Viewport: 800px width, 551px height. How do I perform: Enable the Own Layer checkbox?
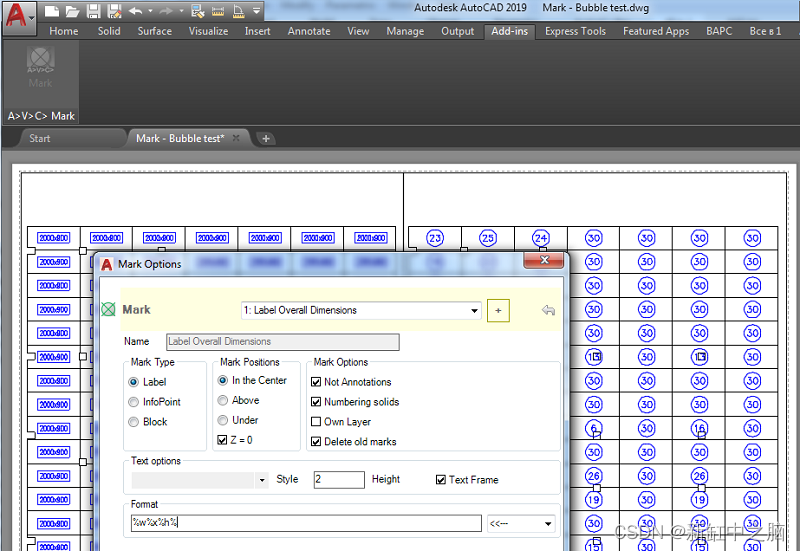tap(317, 422)
